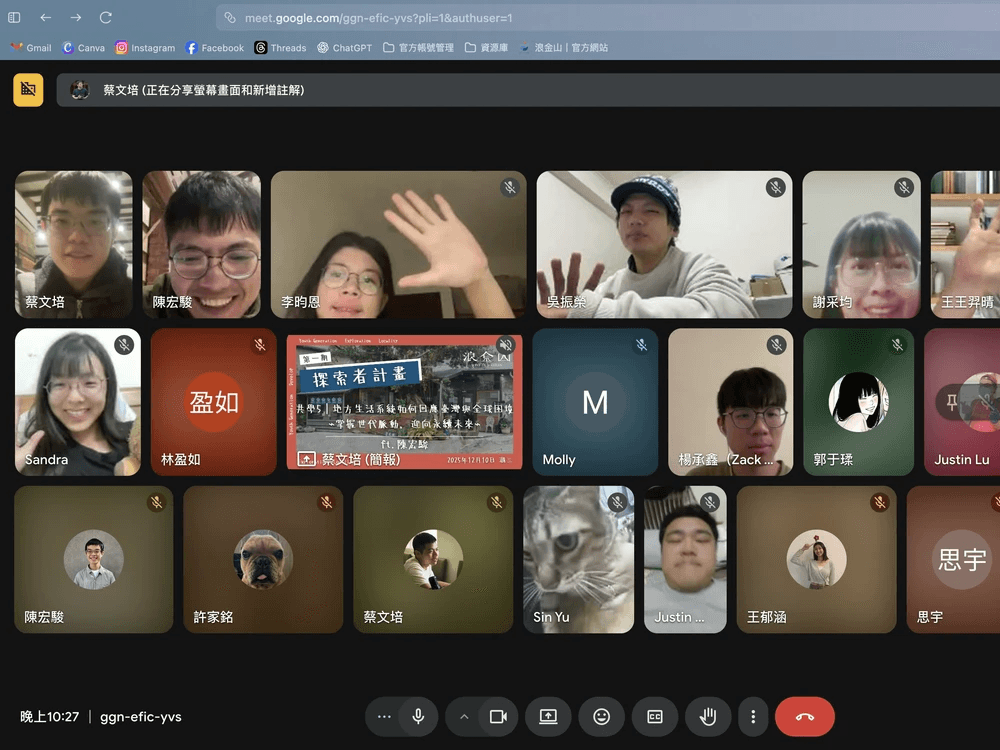This screenshot has width=1000, height=750.
Task: Click the present screen button
Action: (x=548, y=717)
